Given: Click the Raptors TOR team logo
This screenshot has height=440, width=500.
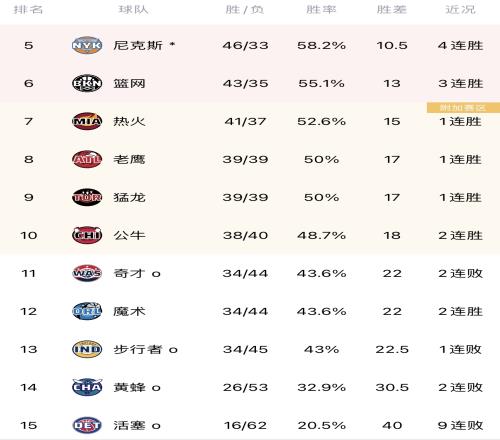Looking at the screenshot, I should [x=87, y=197].
